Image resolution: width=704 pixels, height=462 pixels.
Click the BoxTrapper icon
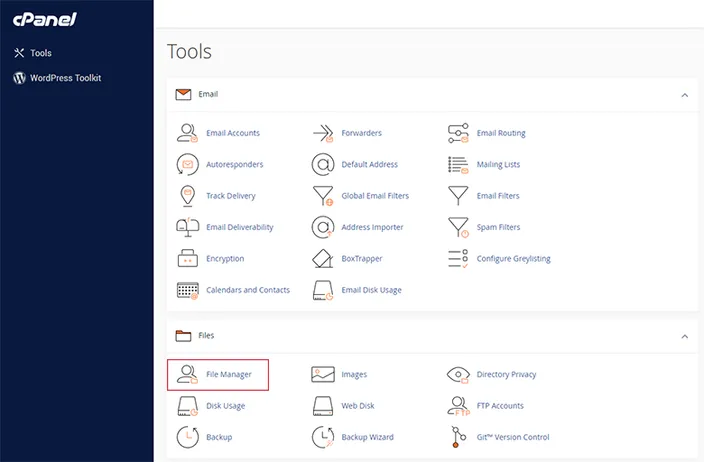pyautogui.click(x=322, y=259)
